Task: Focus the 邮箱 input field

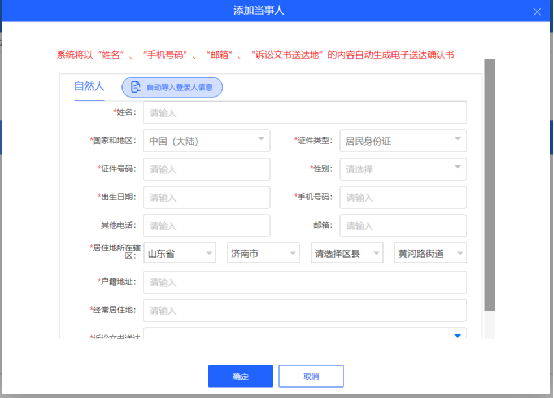Action: [x=403, y=226]
